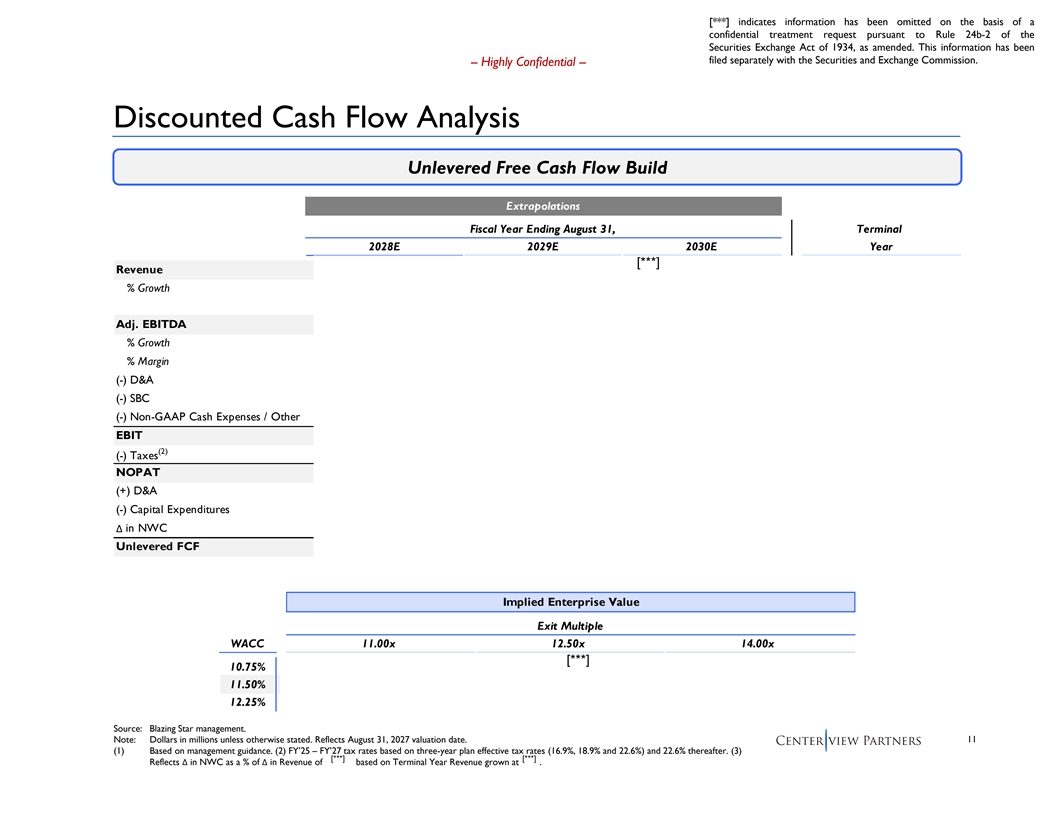Click the 14.00x exit multiple header

[758, 644]
